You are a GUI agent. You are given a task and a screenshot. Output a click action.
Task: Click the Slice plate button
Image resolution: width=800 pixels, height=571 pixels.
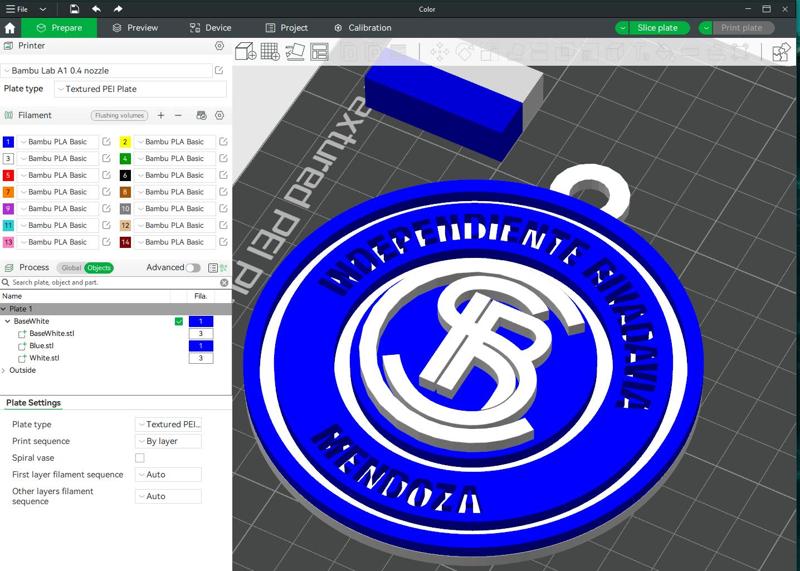[658, 28]
